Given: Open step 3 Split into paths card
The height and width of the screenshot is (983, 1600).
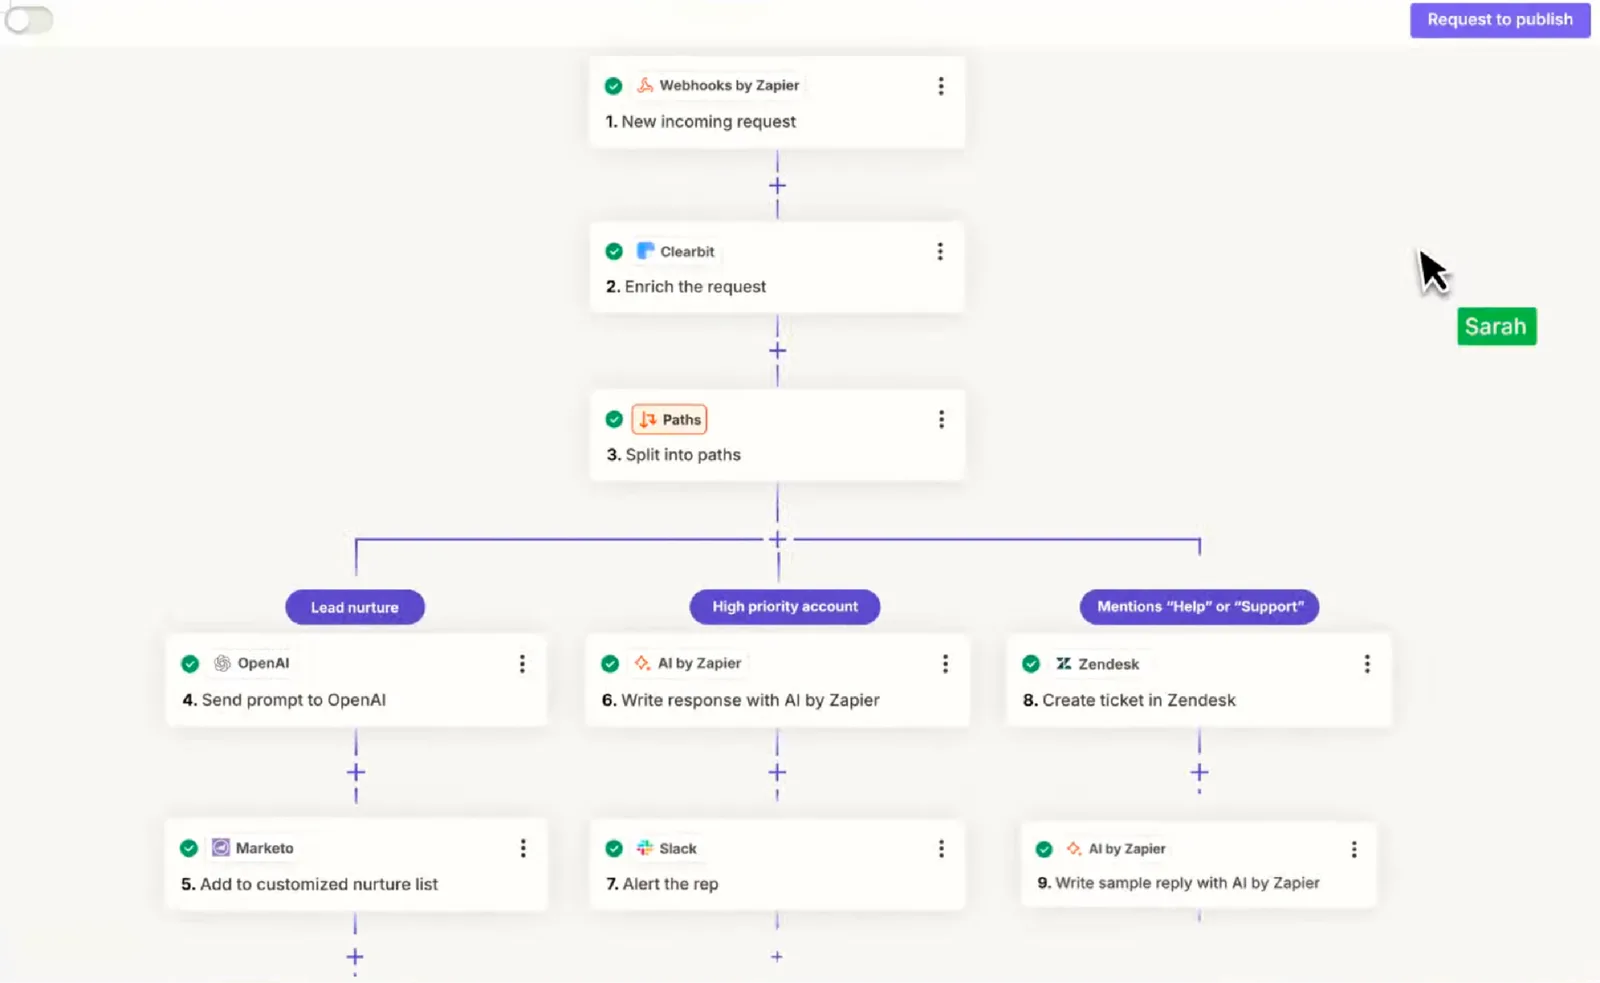Looking at the screenshot, I should pos(777,435).
